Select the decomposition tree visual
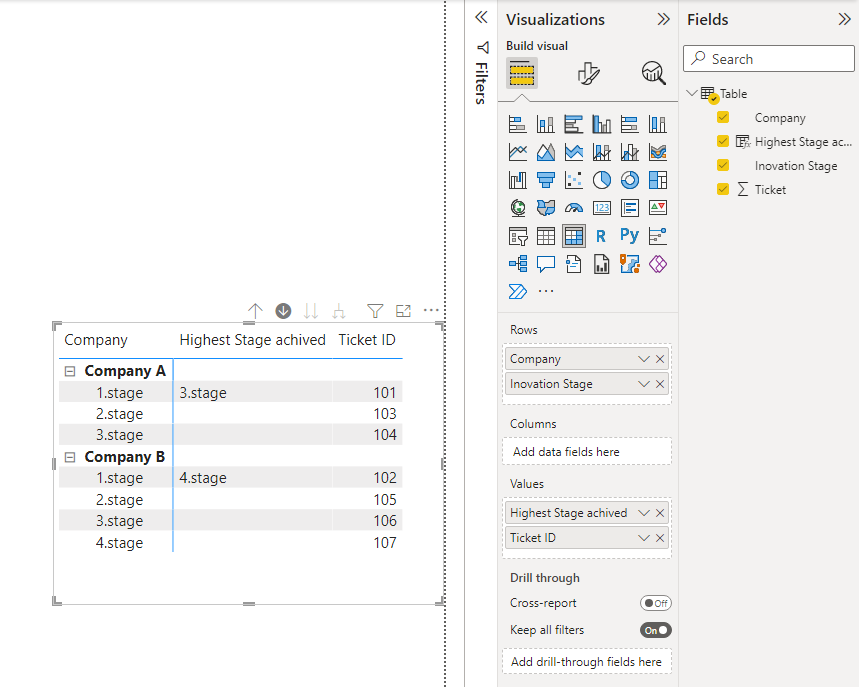This screenshot has width=859, height=687. [x=517, y=264]
